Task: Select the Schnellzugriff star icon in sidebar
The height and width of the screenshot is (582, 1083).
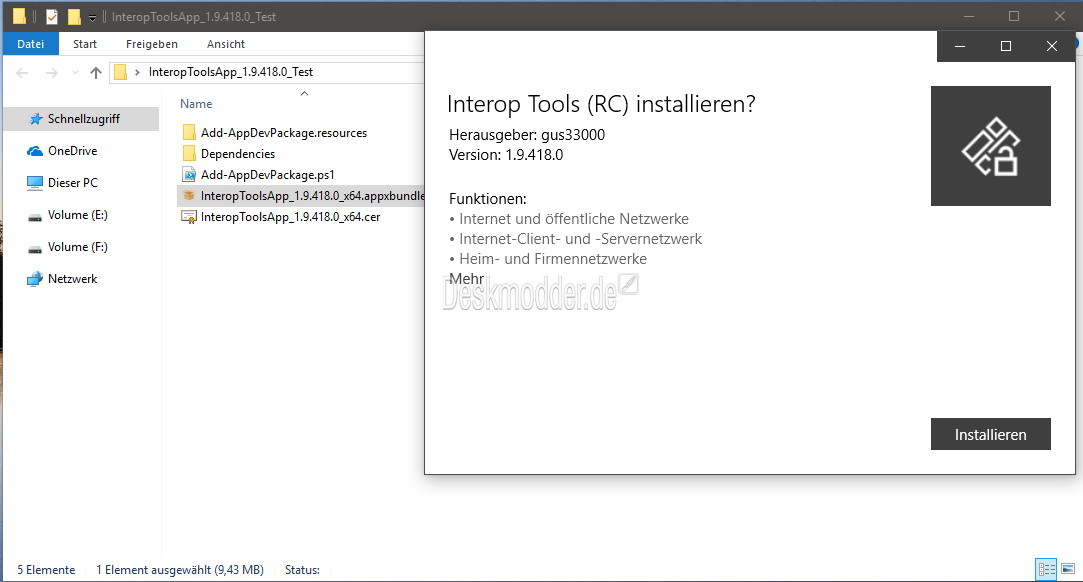Action: point(36,119)
